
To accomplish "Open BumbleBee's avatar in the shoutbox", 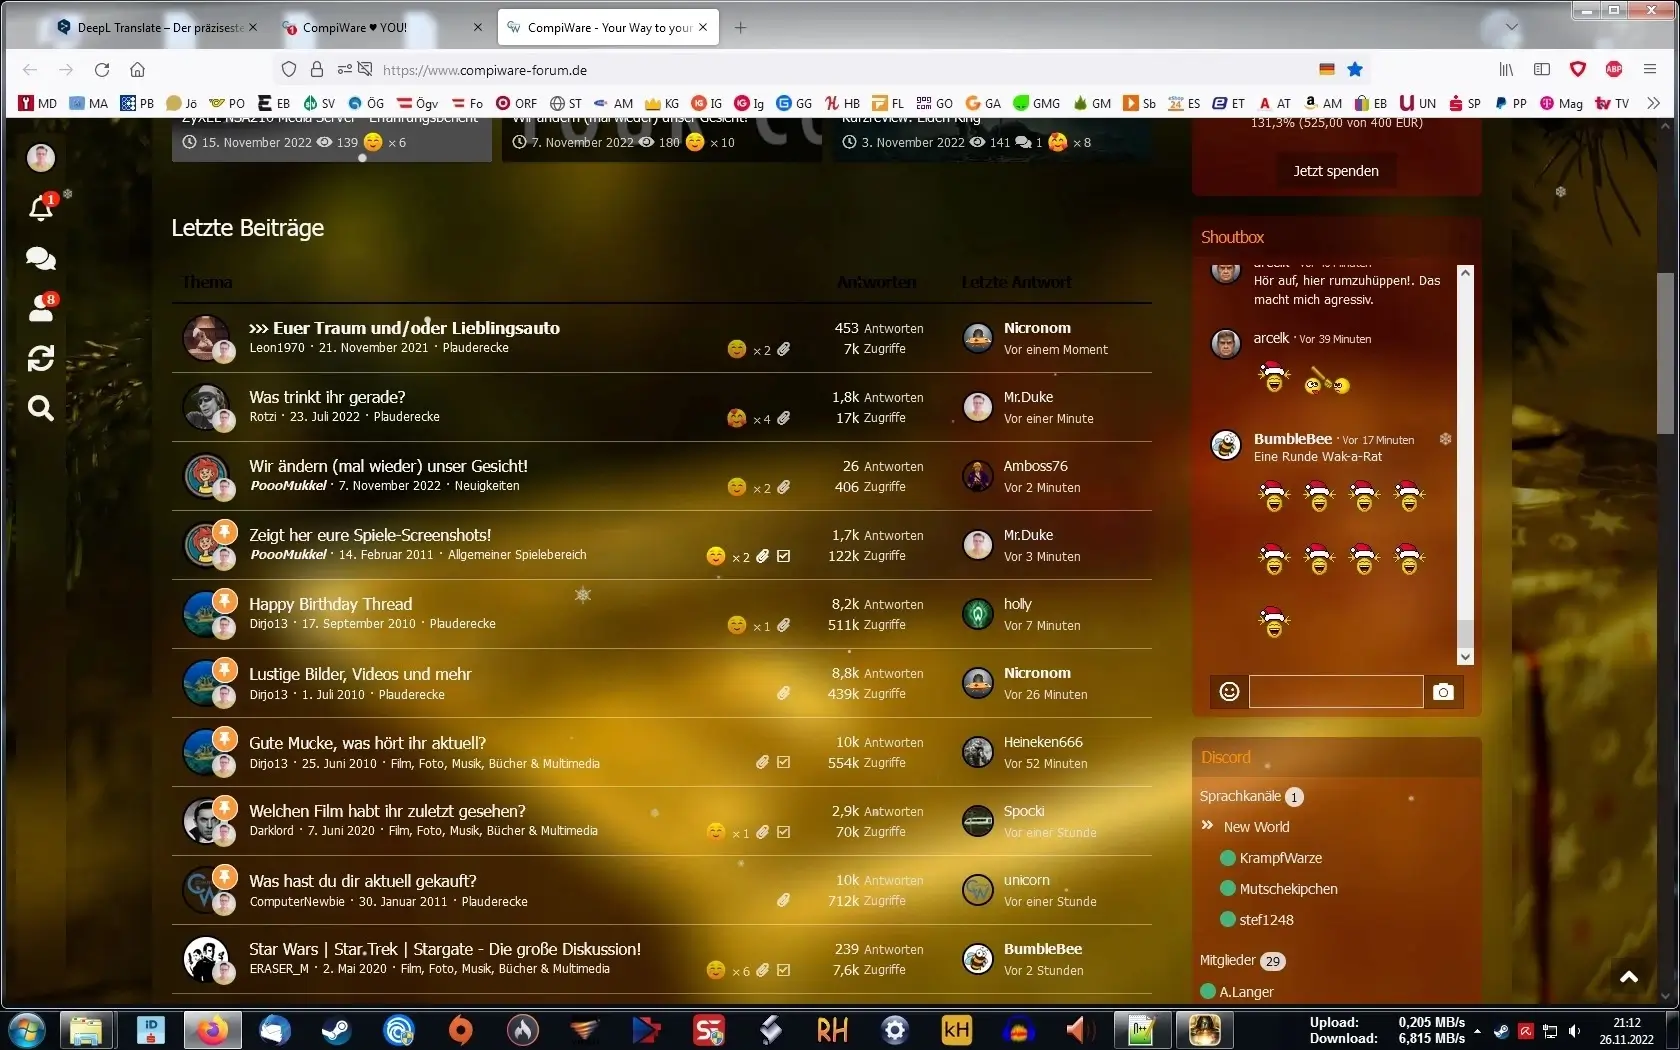I will [x=1226, y=445].
